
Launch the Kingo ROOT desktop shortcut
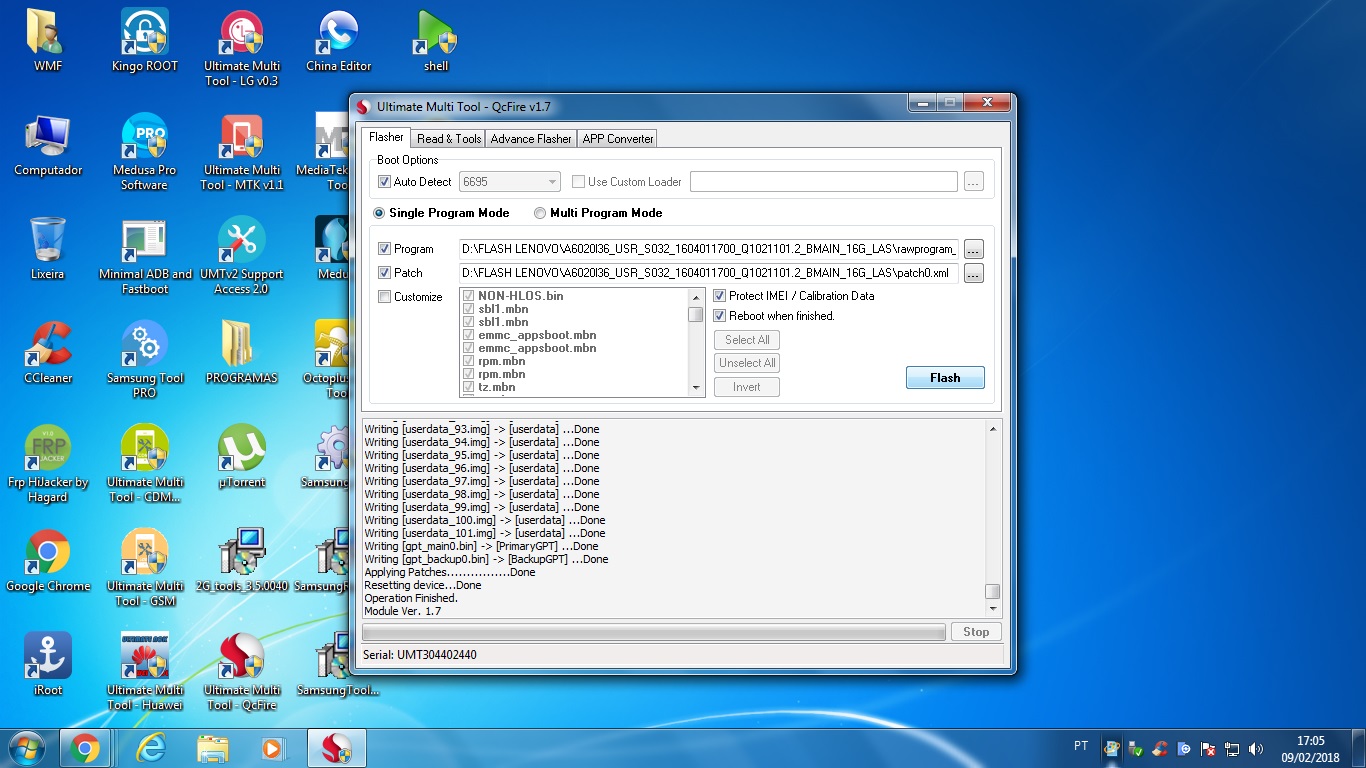[145, 40]
